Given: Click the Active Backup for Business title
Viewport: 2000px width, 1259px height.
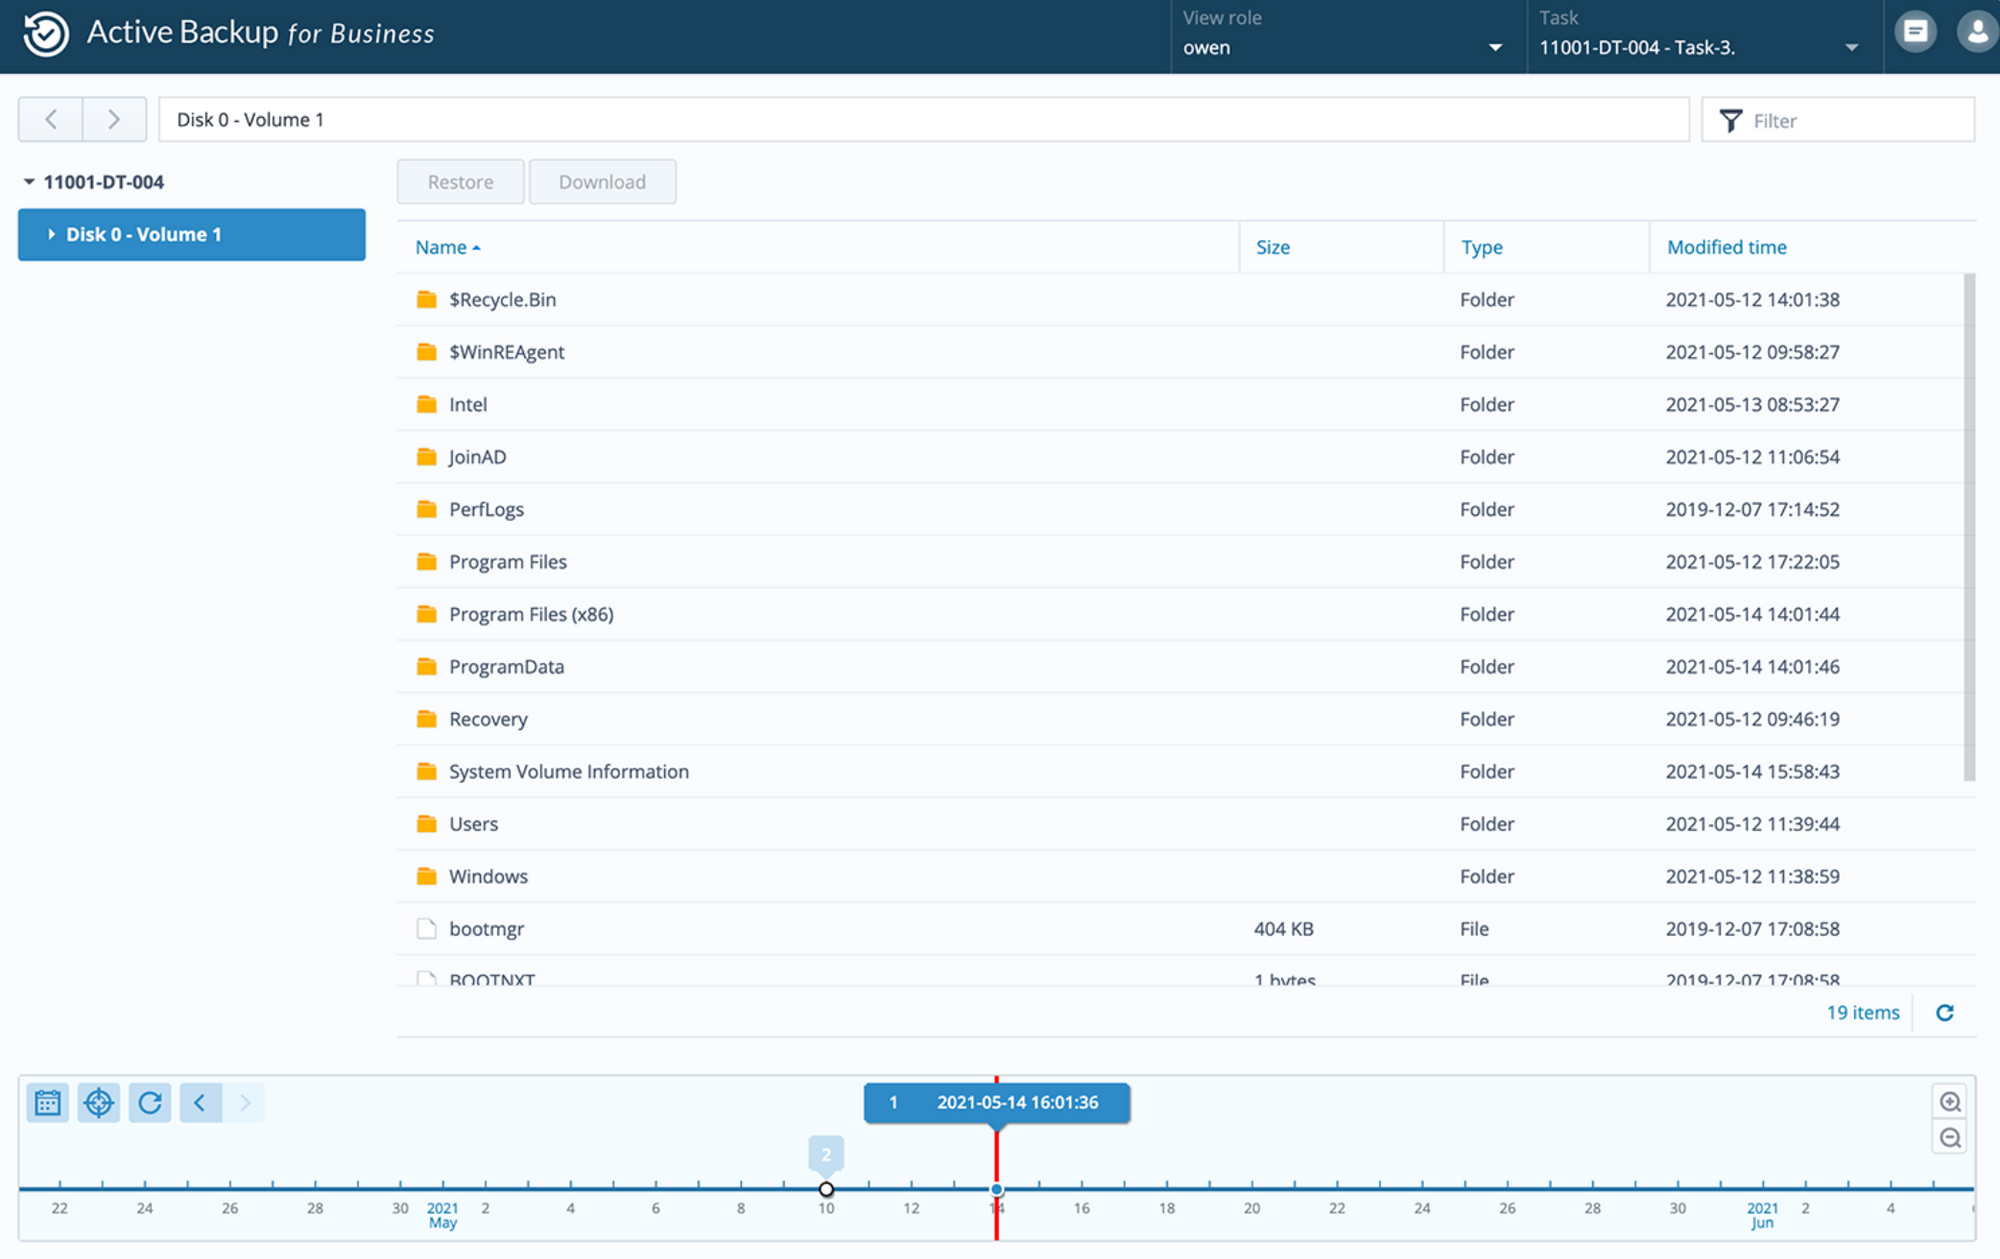Looking at the screenshot, I should click(x=261, y=33).
